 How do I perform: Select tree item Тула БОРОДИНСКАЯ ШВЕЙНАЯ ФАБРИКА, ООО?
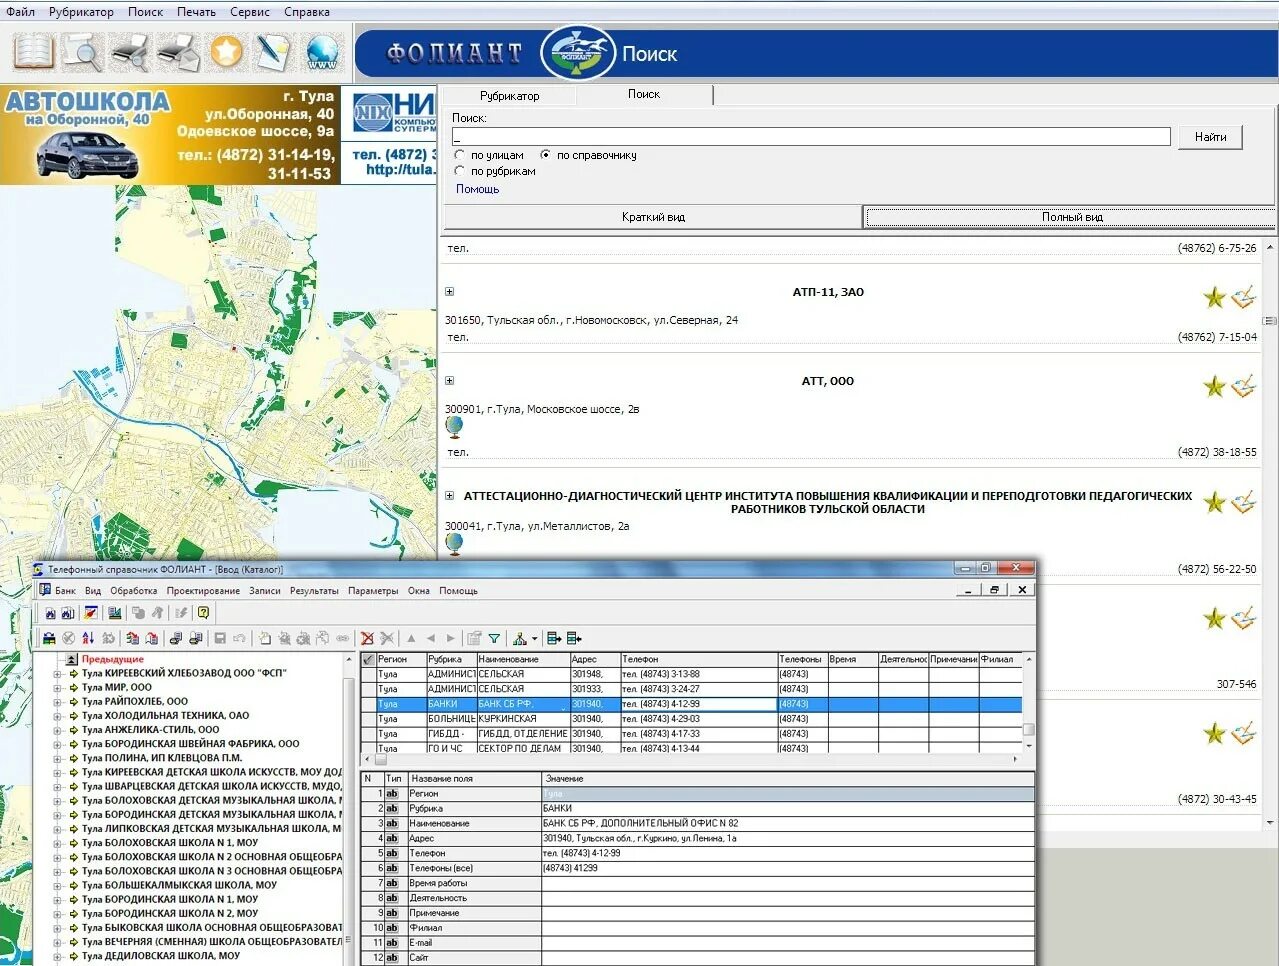[x=190, y=744]
